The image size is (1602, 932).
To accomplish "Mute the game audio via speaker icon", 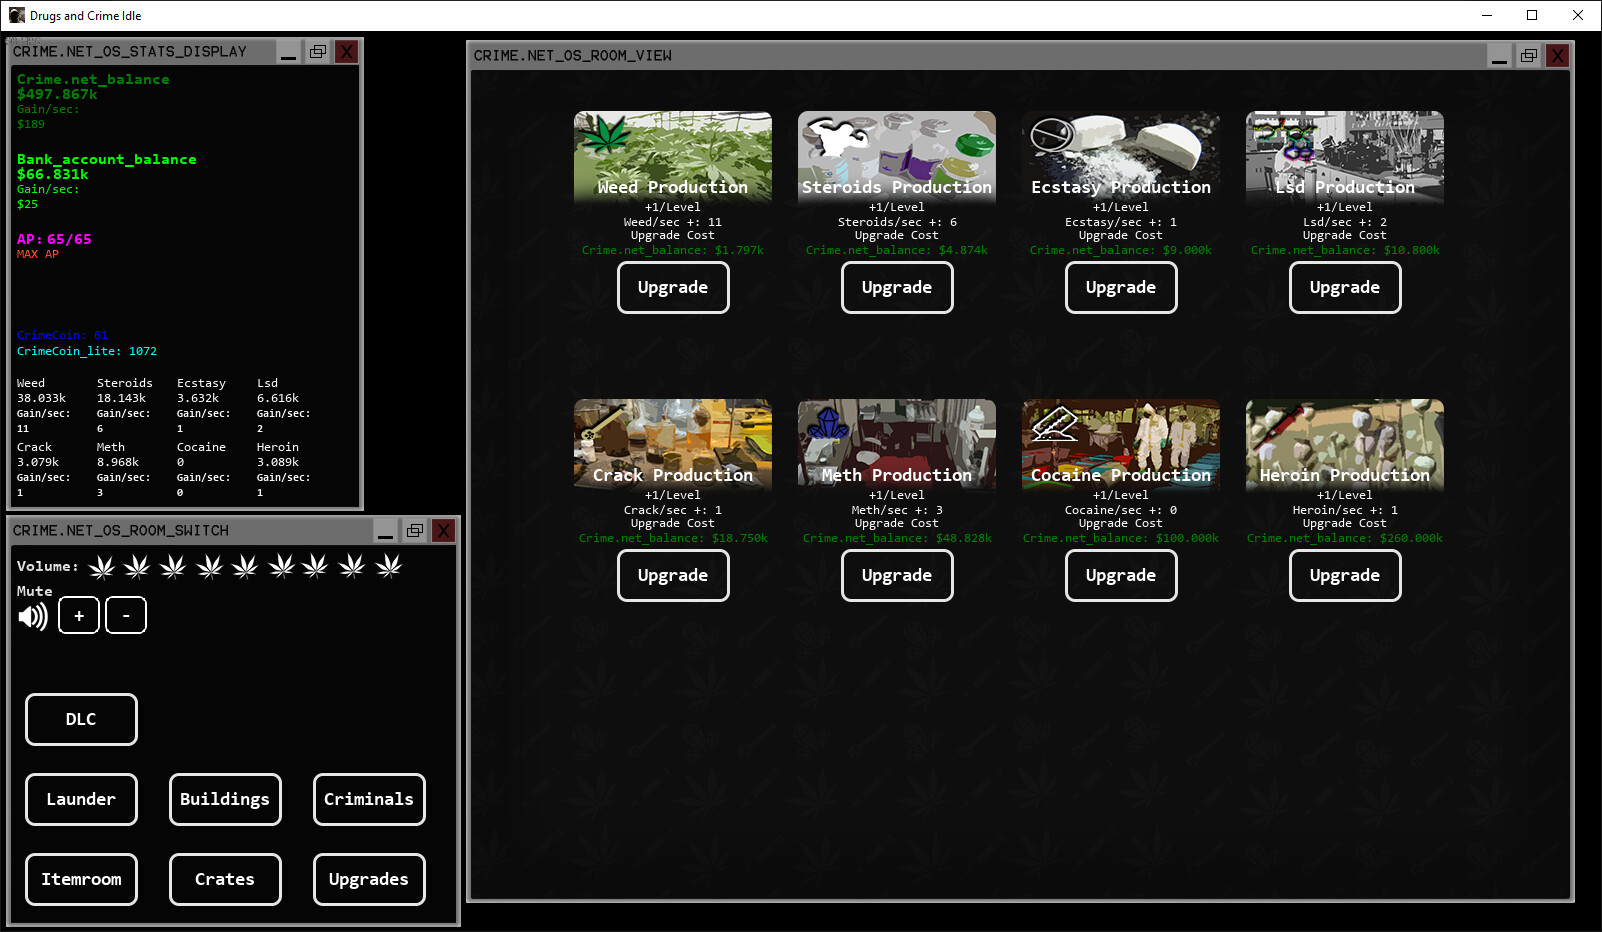I will [x=34, y=615].
